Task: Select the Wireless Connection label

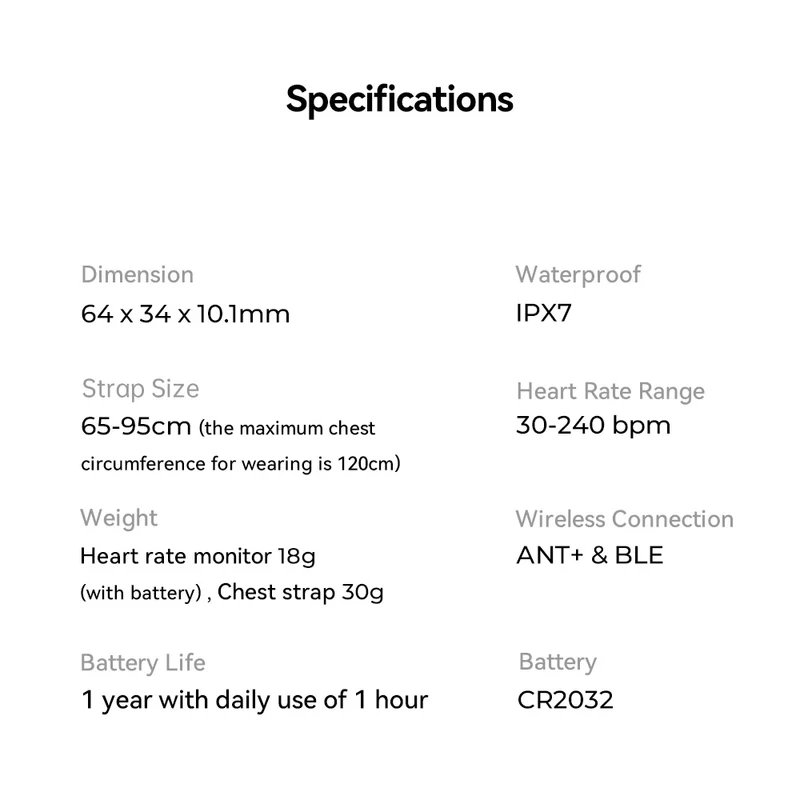Action: pos(624,519)
